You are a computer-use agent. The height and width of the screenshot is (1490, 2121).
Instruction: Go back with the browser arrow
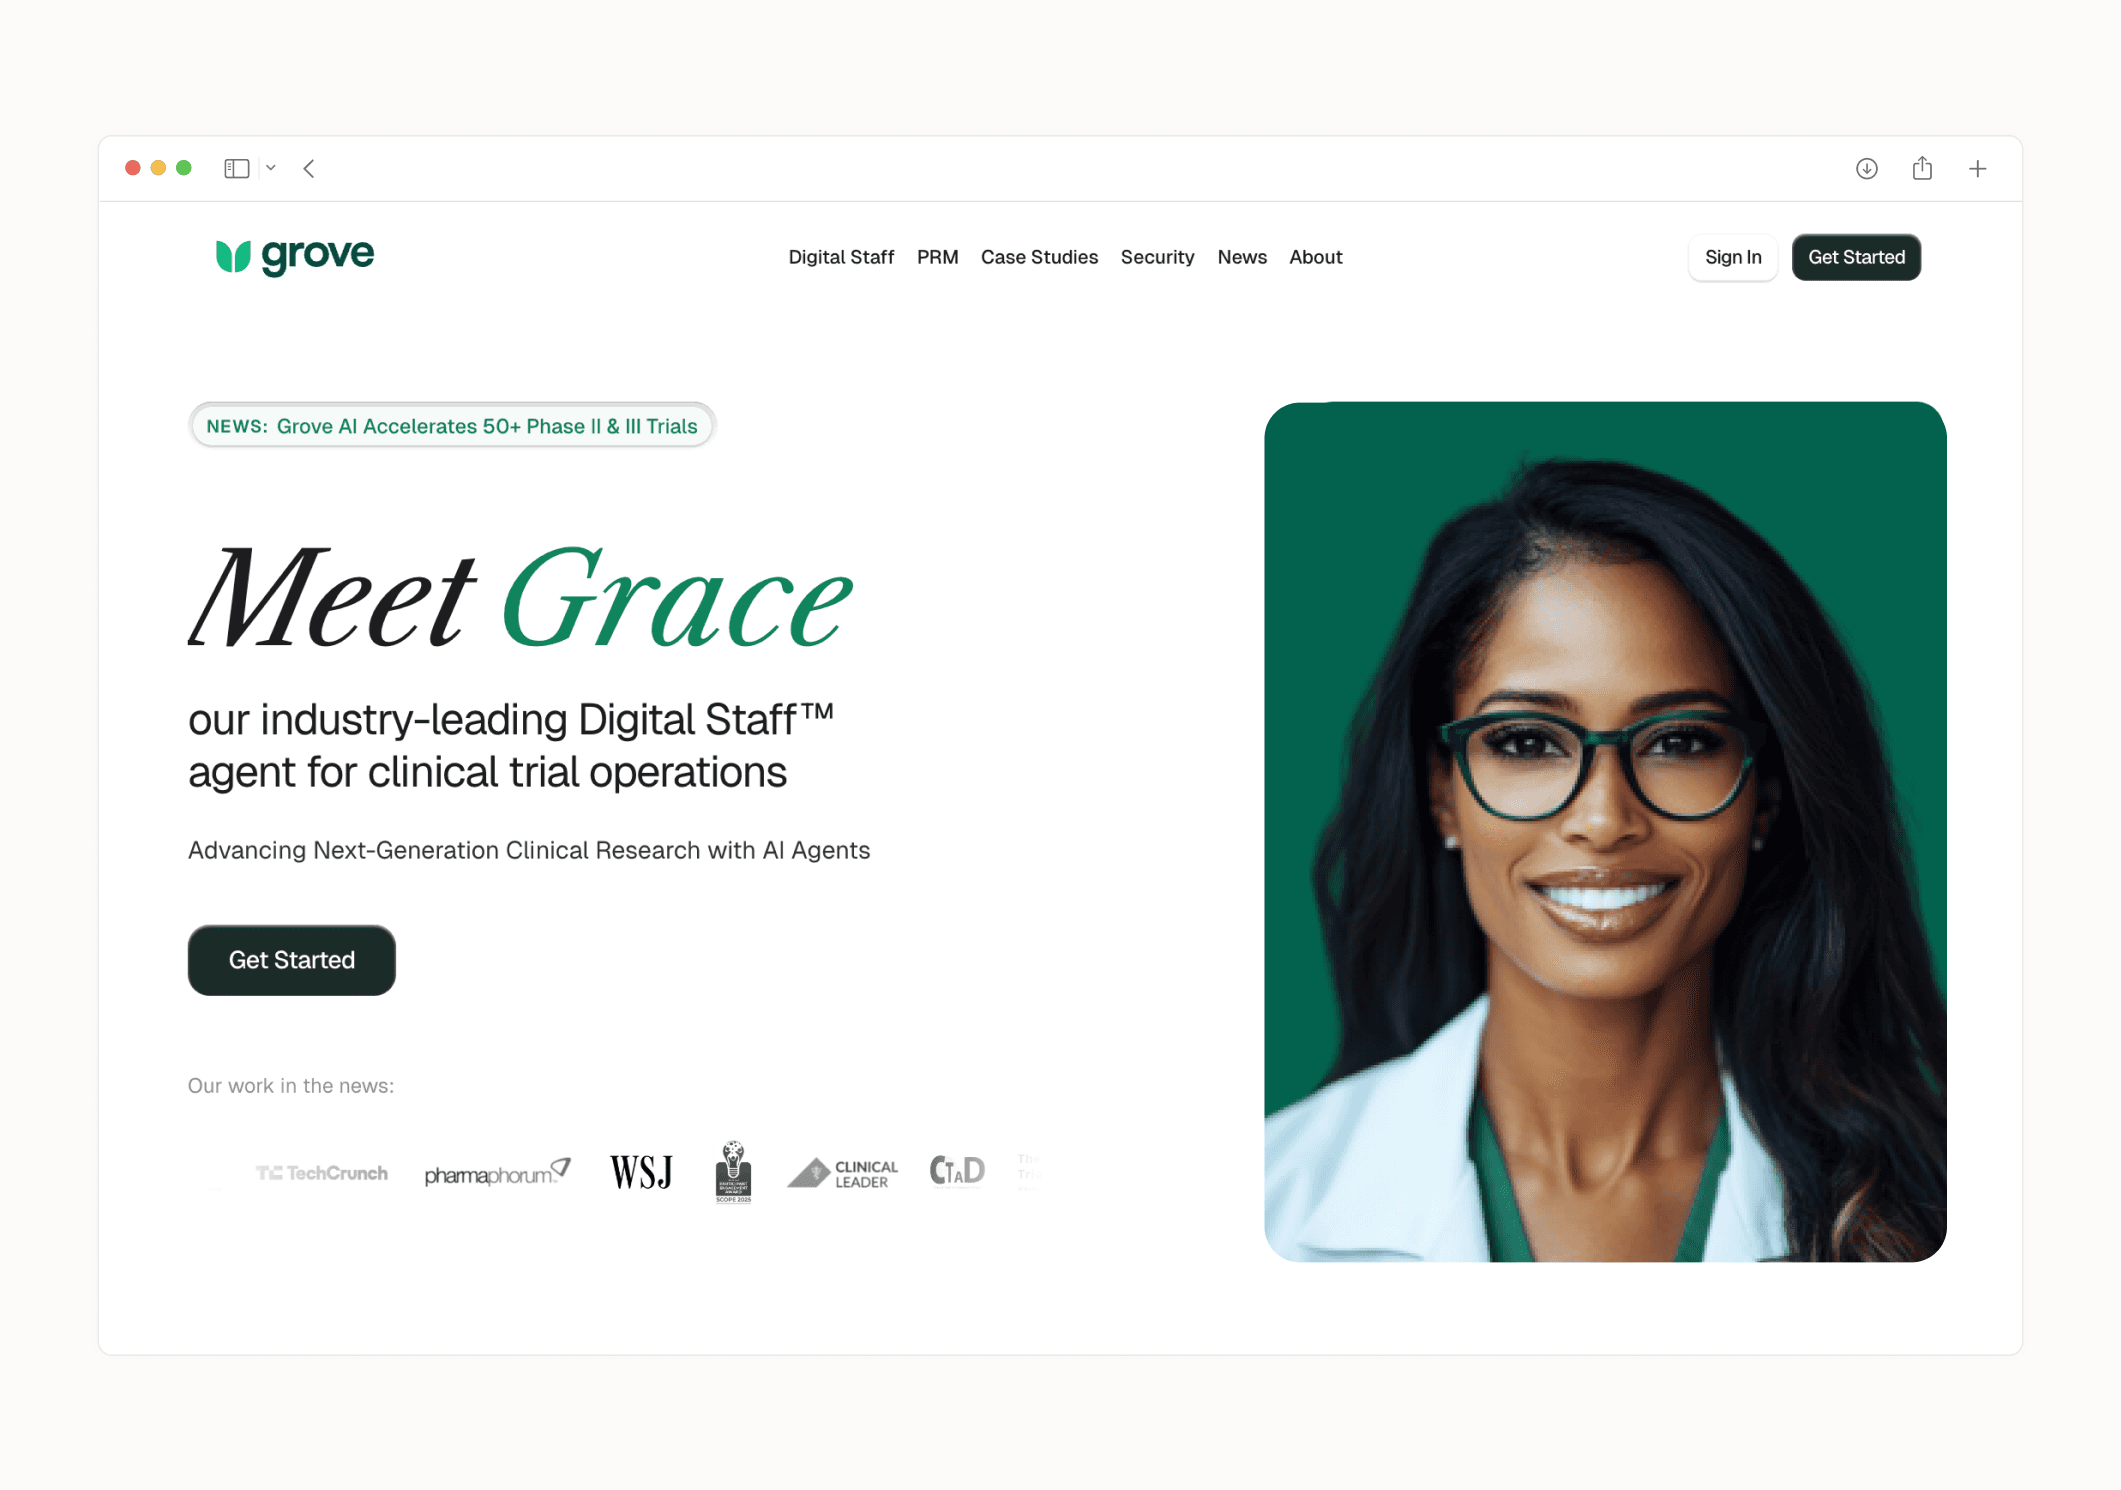coord(309,168)
